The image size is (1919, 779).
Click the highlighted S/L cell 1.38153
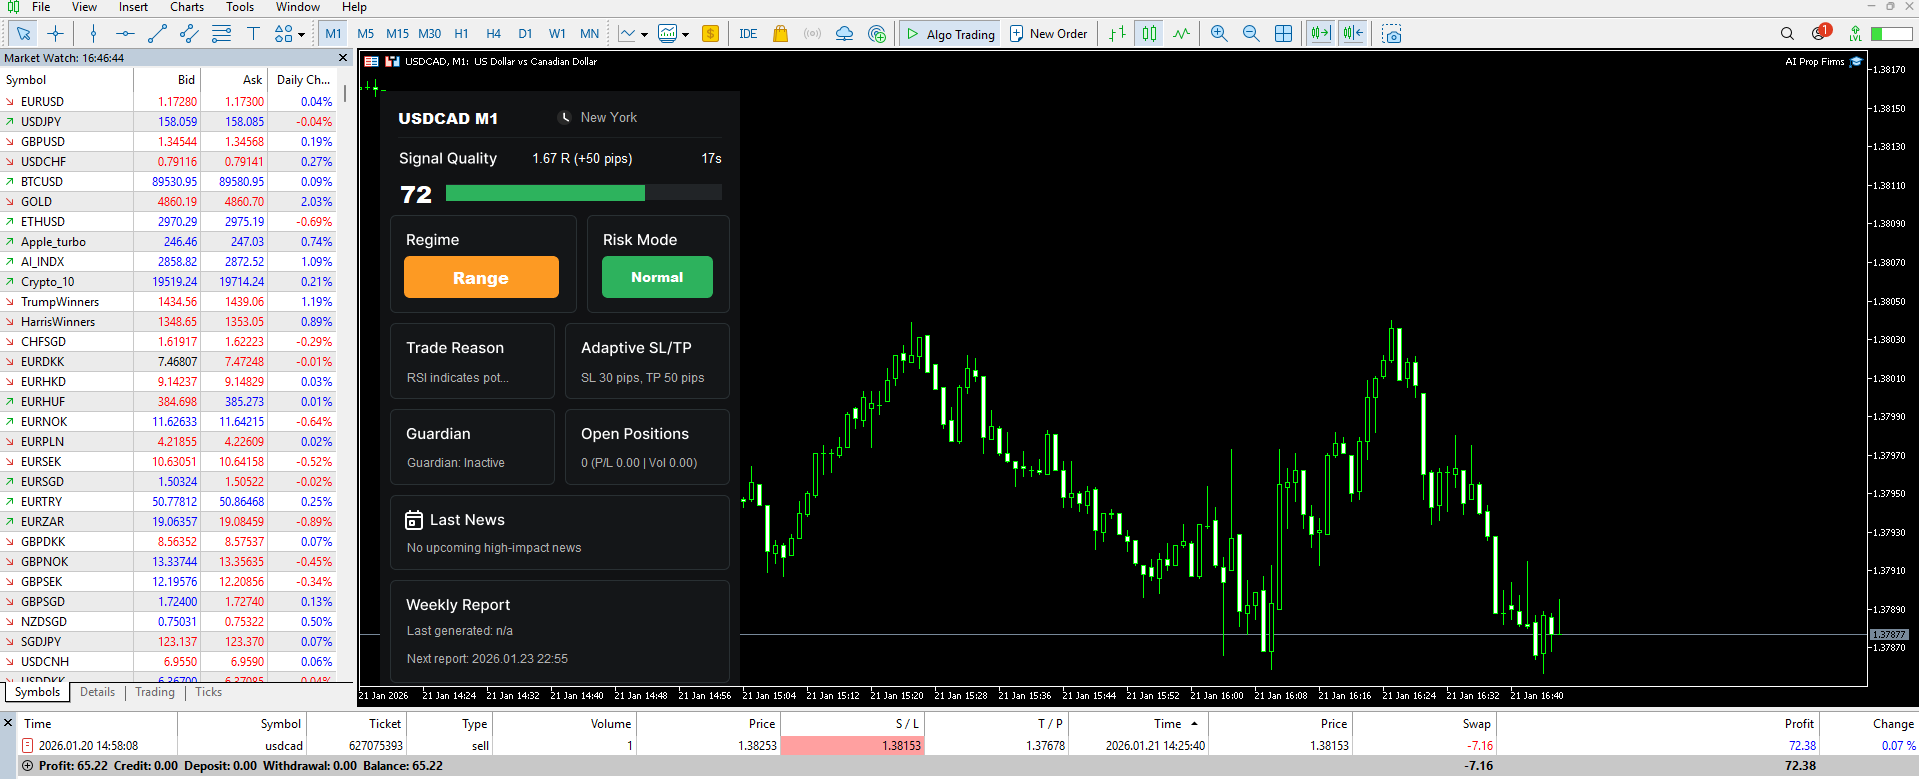tap(852, 746)
